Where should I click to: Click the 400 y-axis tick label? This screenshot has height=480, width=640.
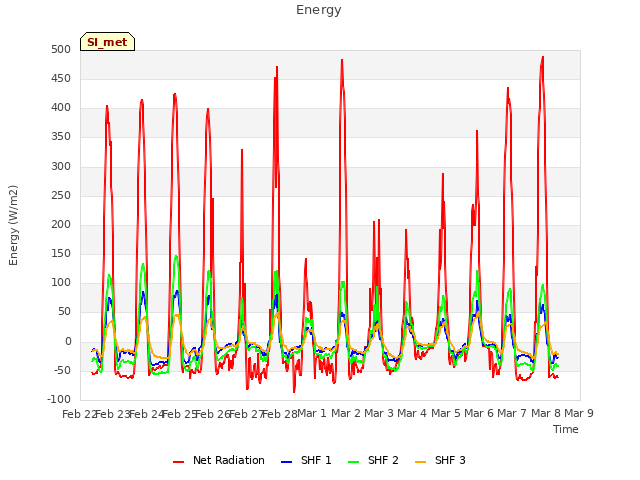[61, 108]
